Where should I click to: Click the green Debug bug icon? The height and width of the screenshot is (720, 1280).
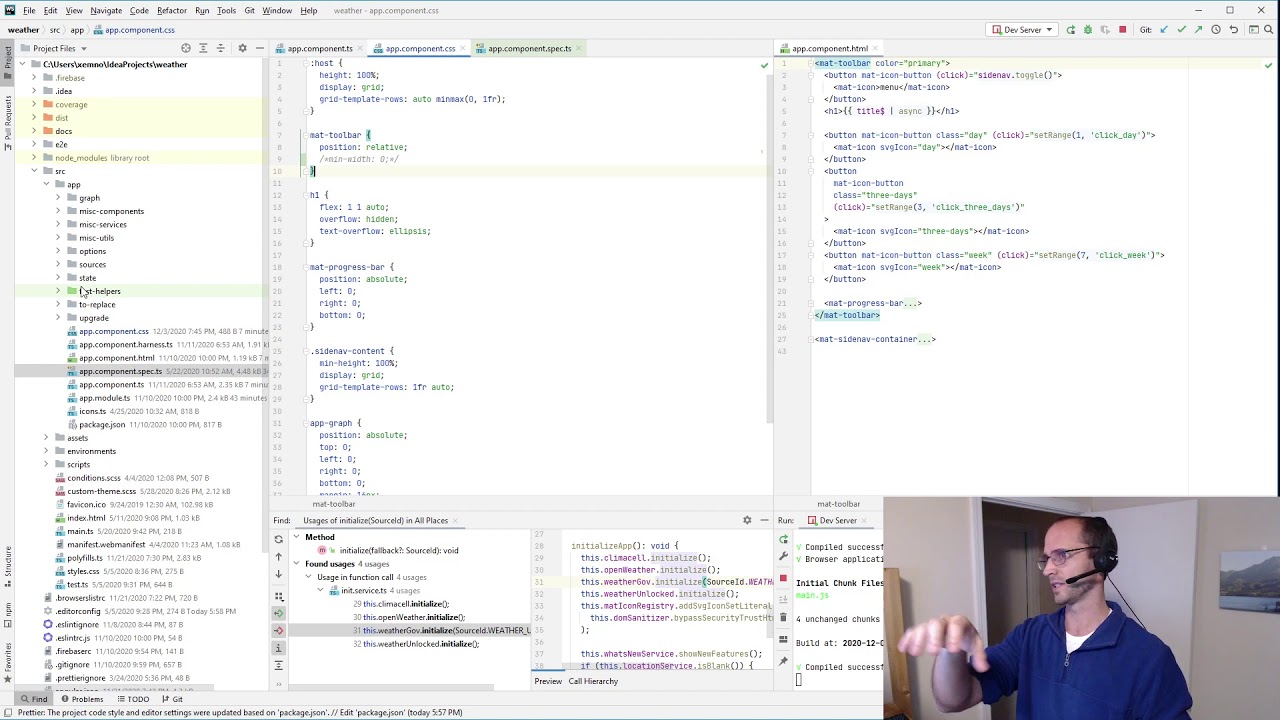point(1088,30)
